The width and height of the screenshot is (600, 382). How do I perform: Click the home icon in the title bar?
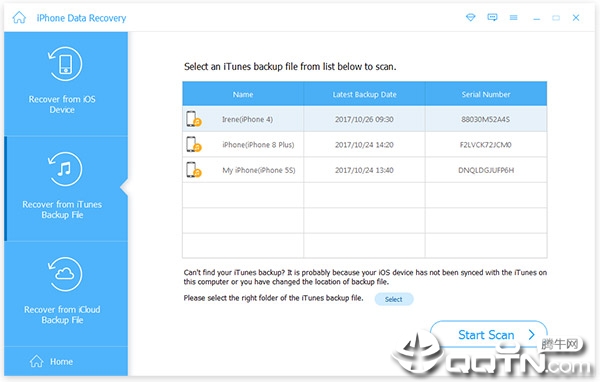19,18
